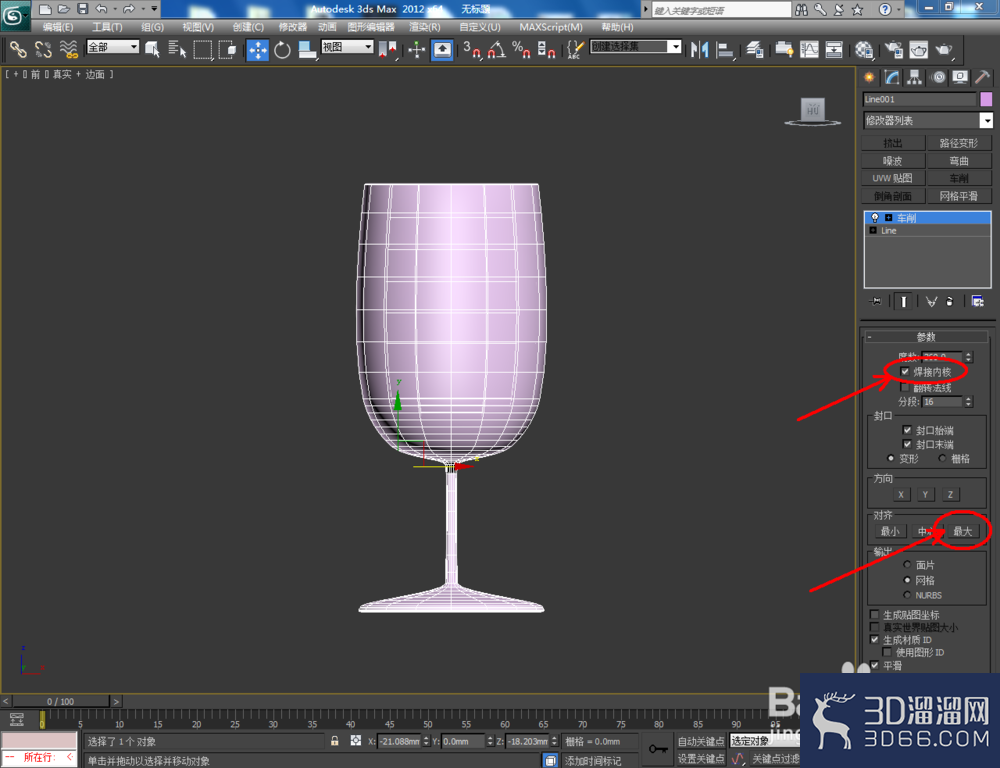Toggle 翻转法线 flip normals checkbox
The height and width of the screenshot is (768, 1000).
pos(905,387)
